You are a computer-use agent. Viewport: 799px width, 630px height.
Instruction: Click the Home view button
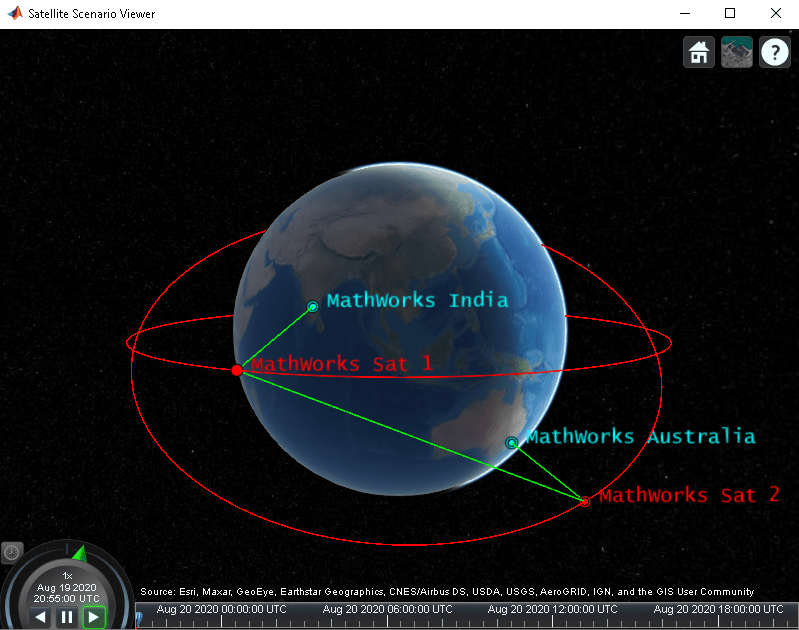point(699,52)
